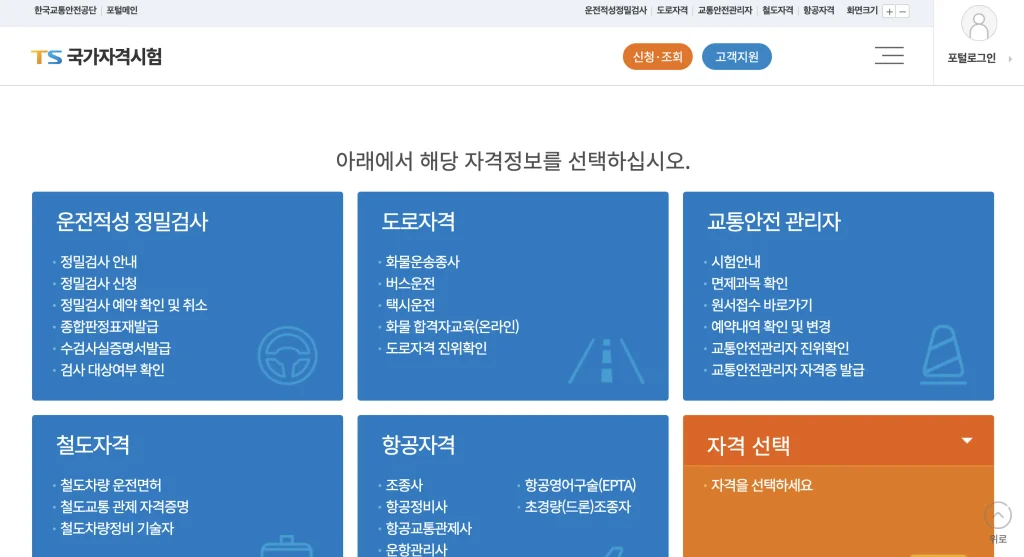
Task: Click the TS 국가자격시험 logo
Action: tap(97, 57)
